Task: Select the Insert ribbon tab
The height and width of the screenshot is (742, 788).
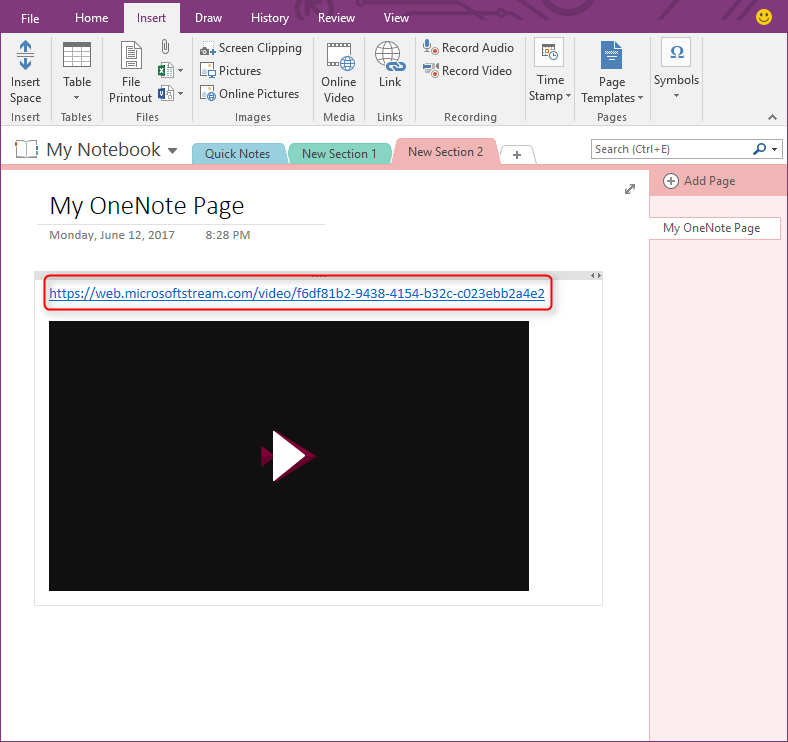Action: point(151,18)
